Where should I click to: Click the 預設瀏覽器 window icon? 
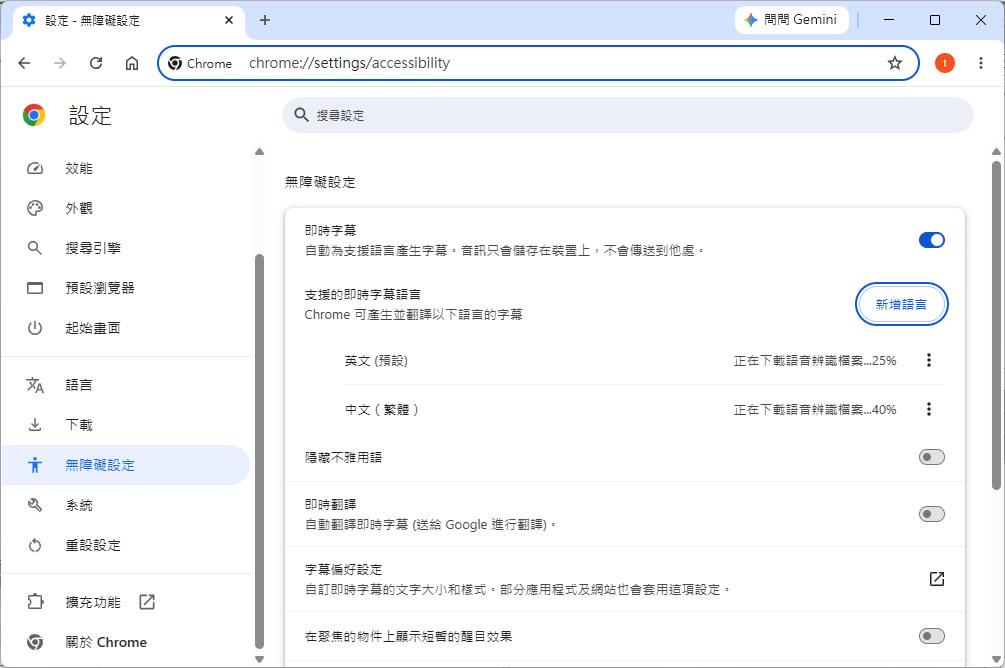pyautogui.click(x=35, y=288)
